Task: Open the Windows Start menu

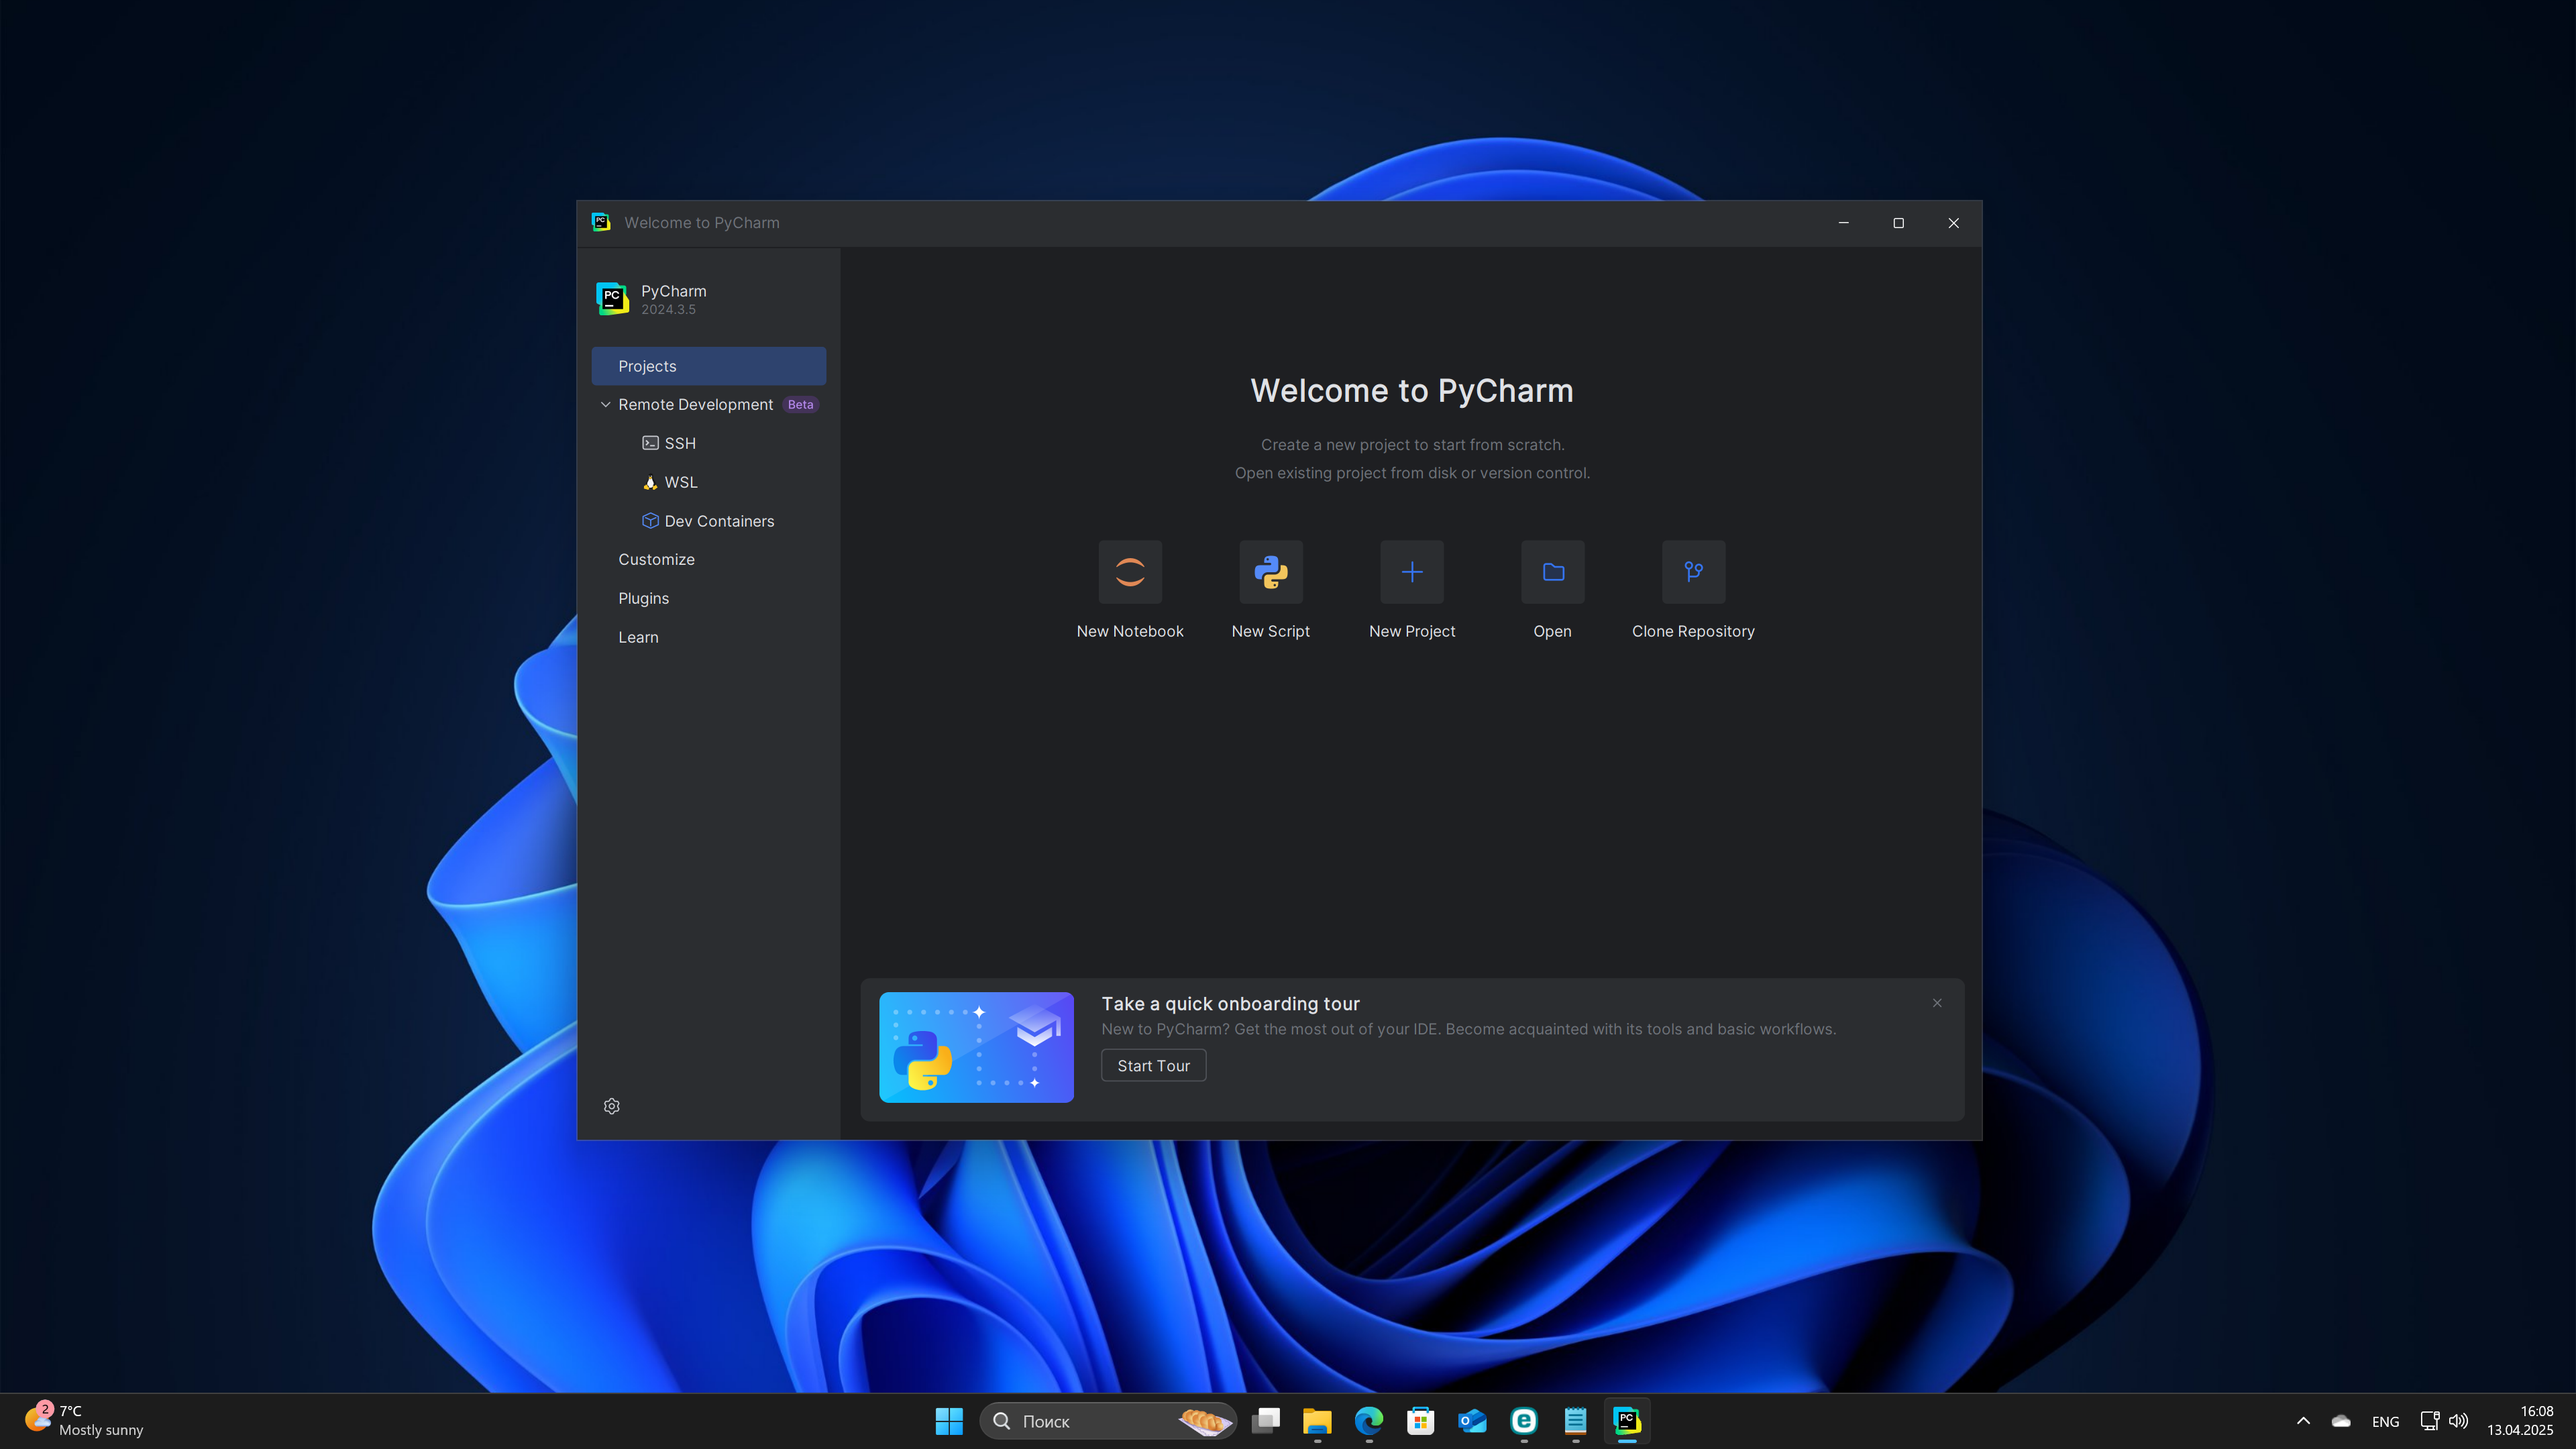Action: (x=949, y=1421)
